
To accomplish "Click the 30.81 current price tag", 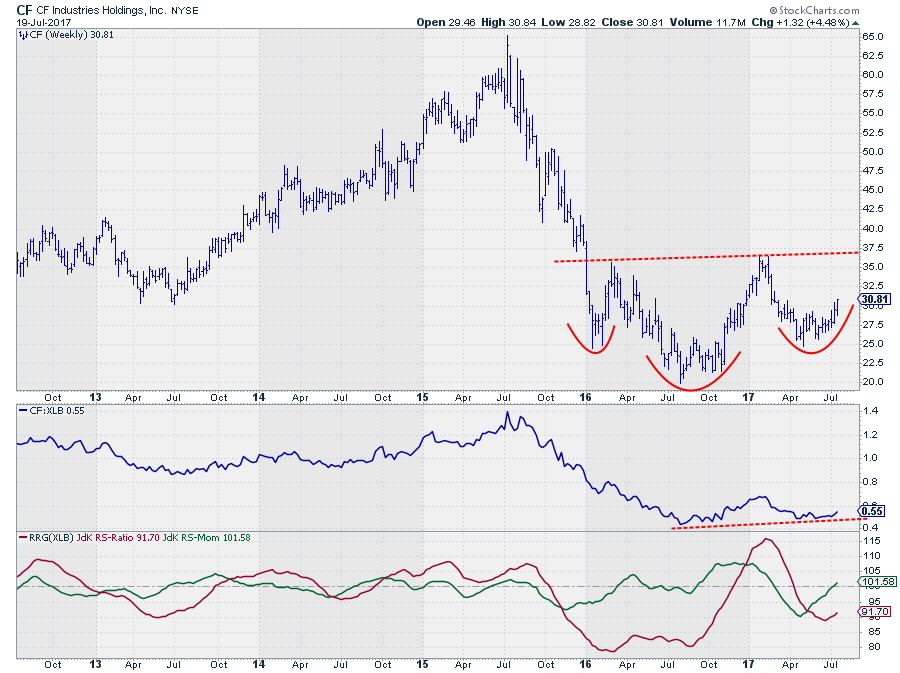I will pyautogui.click(x=875, y=299).
